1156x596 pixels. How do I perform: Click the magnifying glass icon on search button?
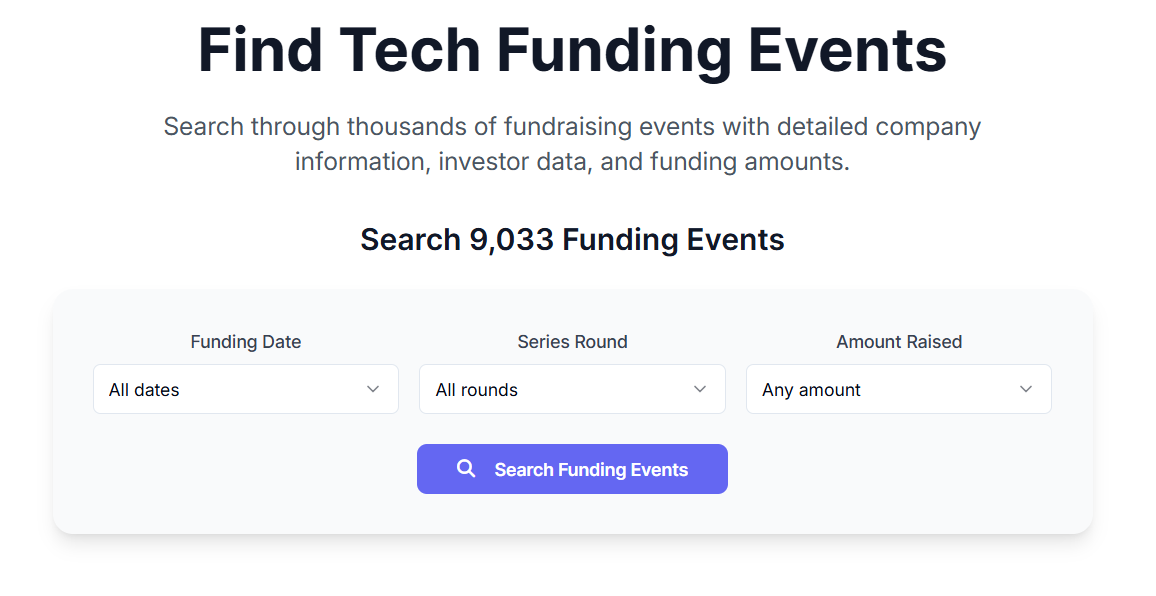(x=465, y=468)
